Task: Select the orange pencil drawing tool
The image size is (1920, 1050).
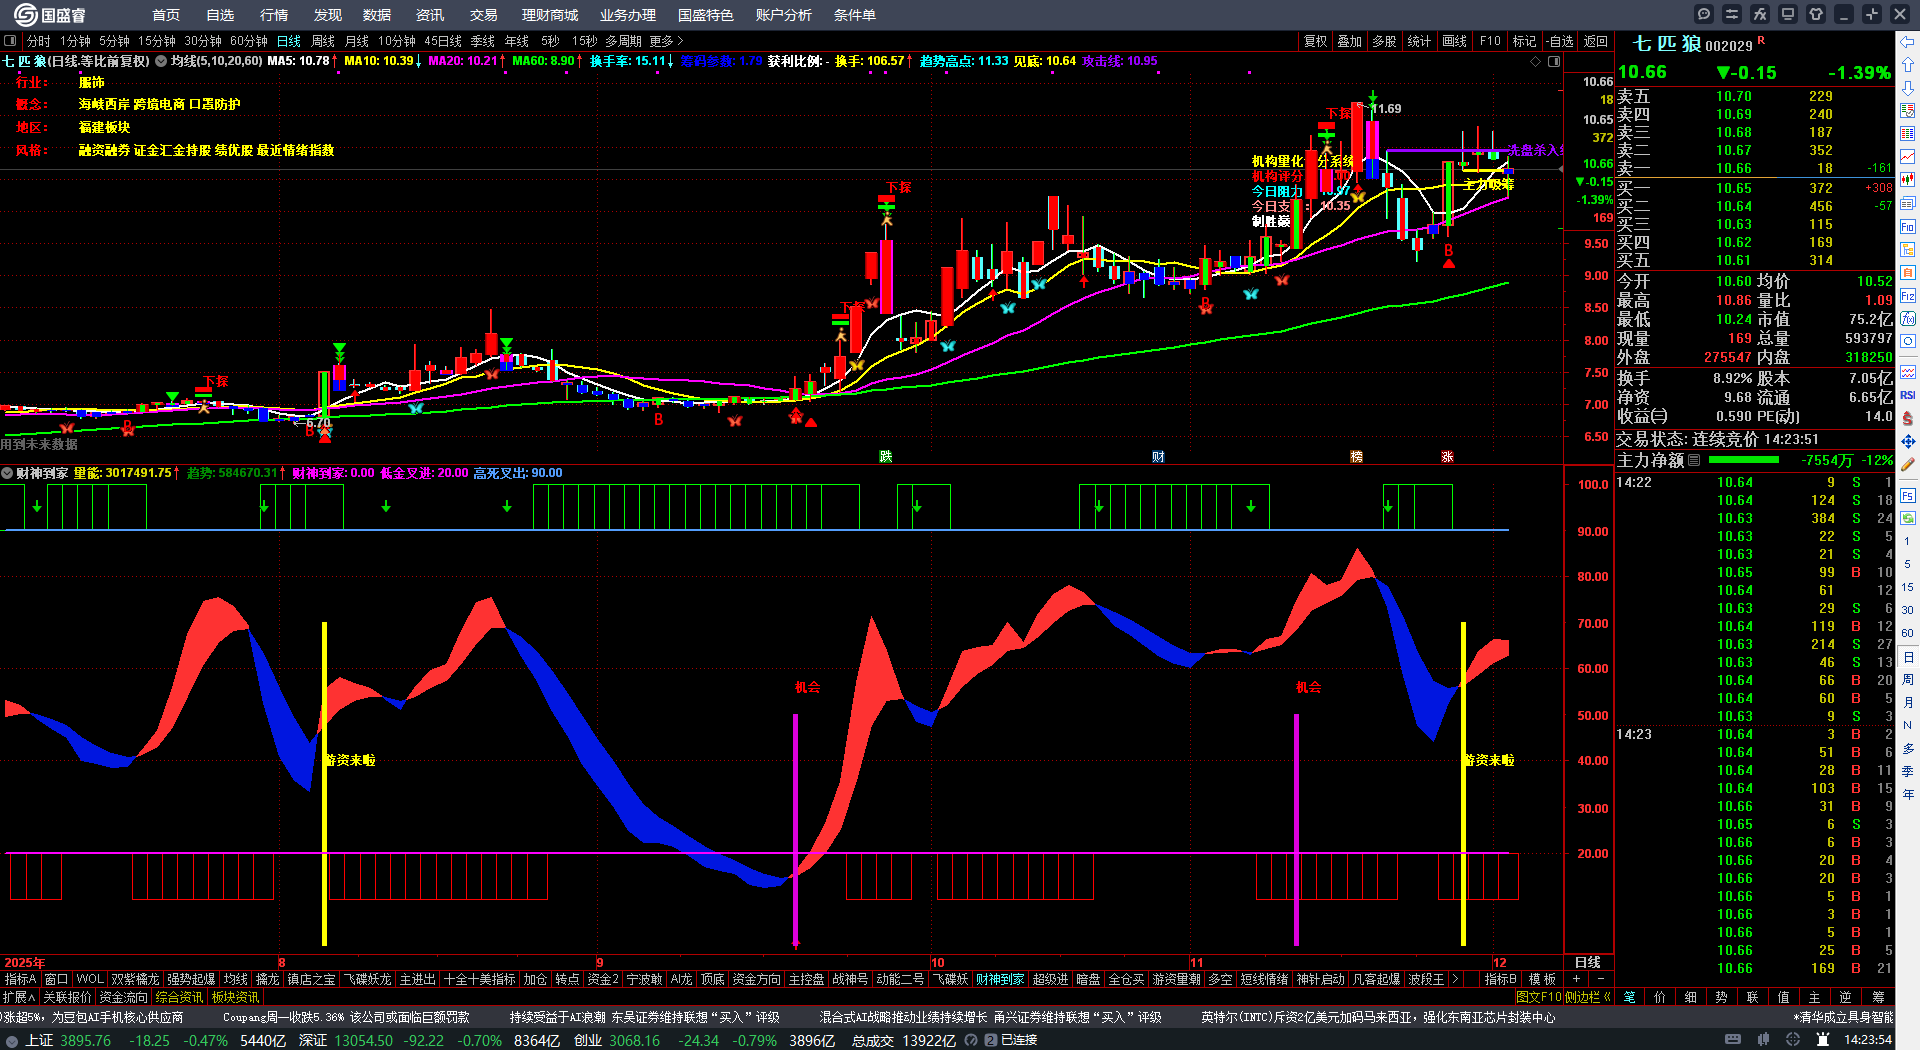Action: [1908, 465]
